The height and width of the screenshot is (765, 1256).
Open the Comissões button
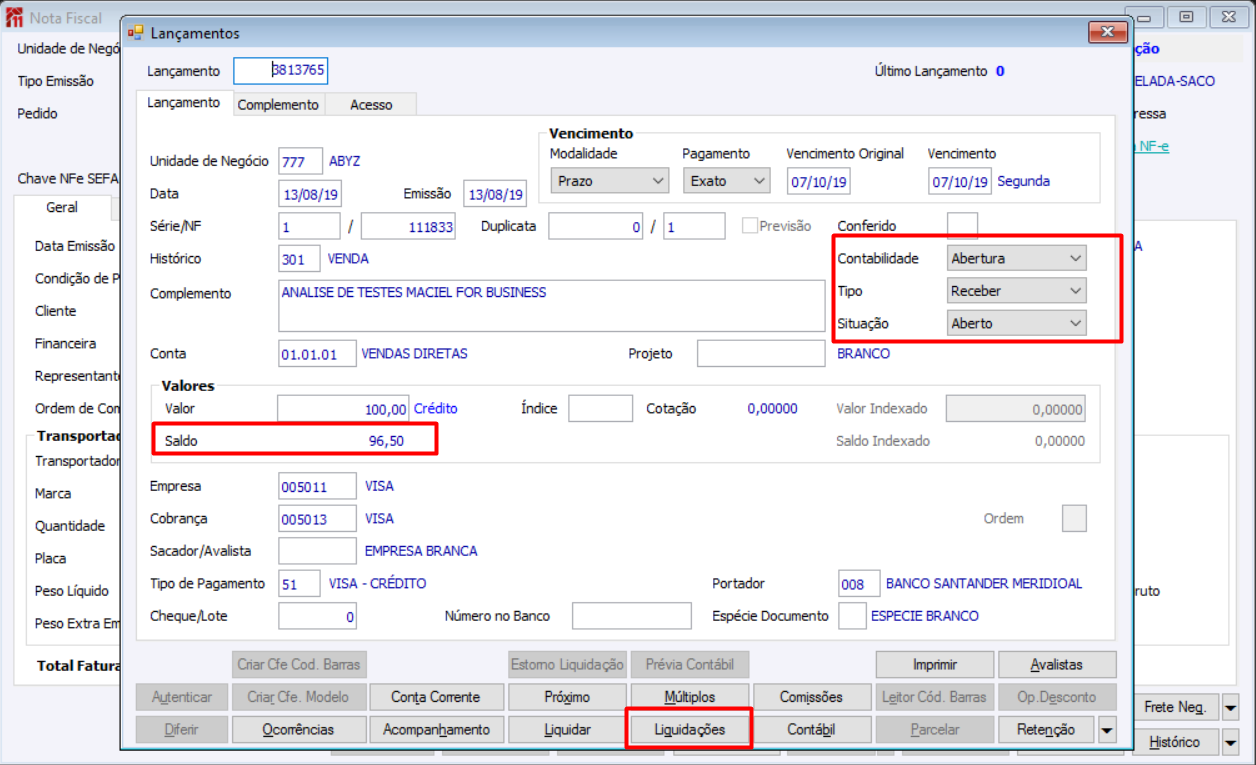tap(811, 697)
